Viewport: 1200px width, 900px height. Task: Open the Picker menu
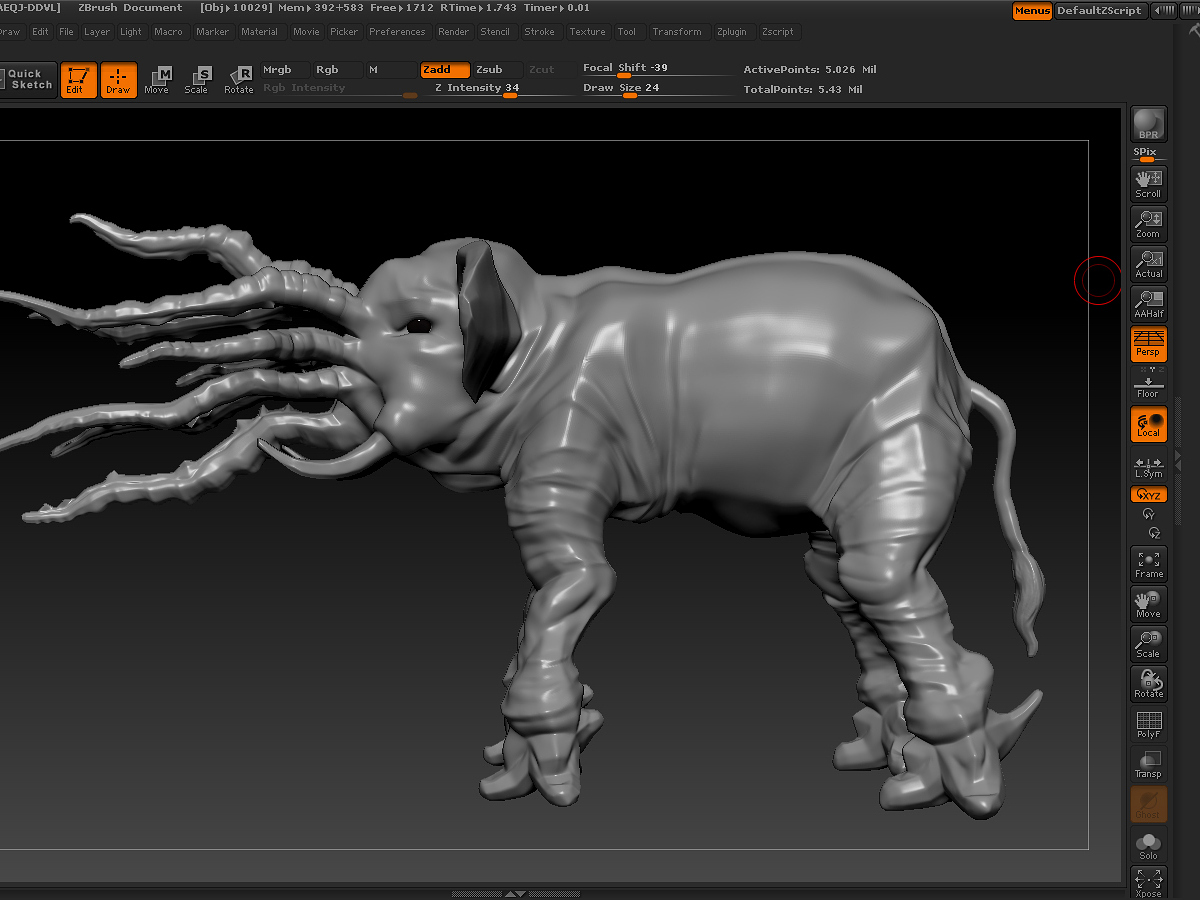(x=344, y=32)
